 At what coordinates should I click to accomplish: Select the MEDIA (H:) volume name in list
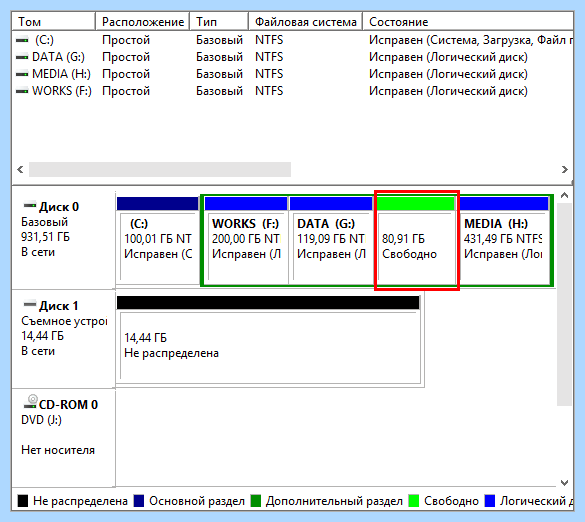click(61, 74)
